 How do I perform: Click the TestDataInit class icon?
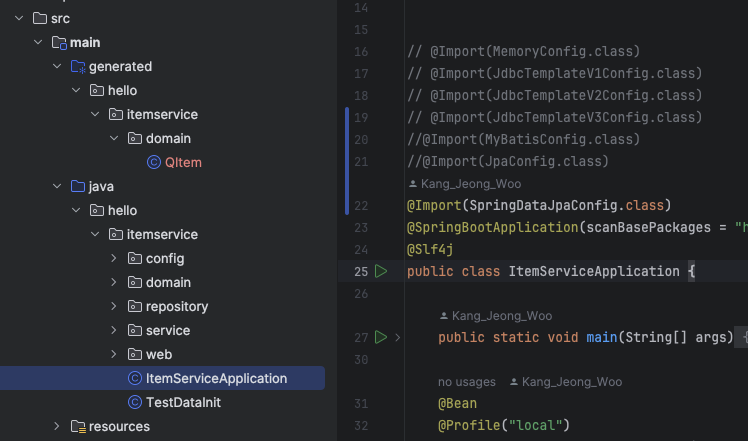[x=135, y=402]
